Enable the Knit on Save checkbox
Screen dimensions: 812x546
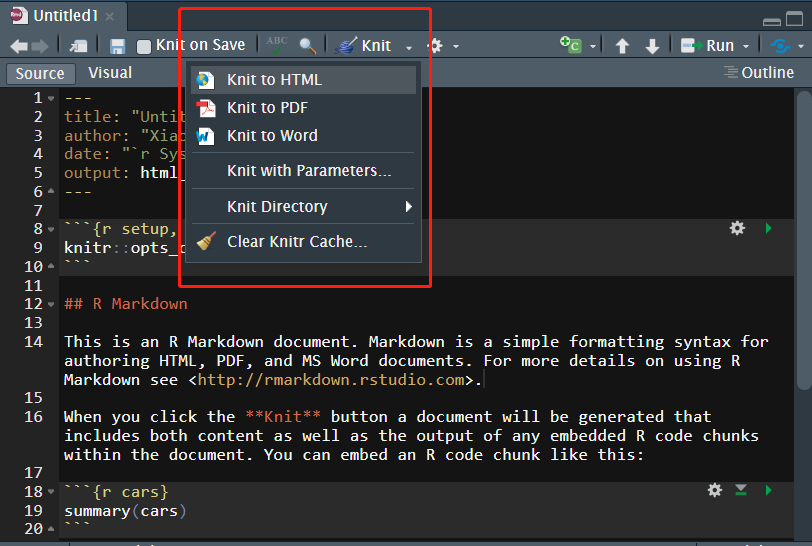click(143, 47)
